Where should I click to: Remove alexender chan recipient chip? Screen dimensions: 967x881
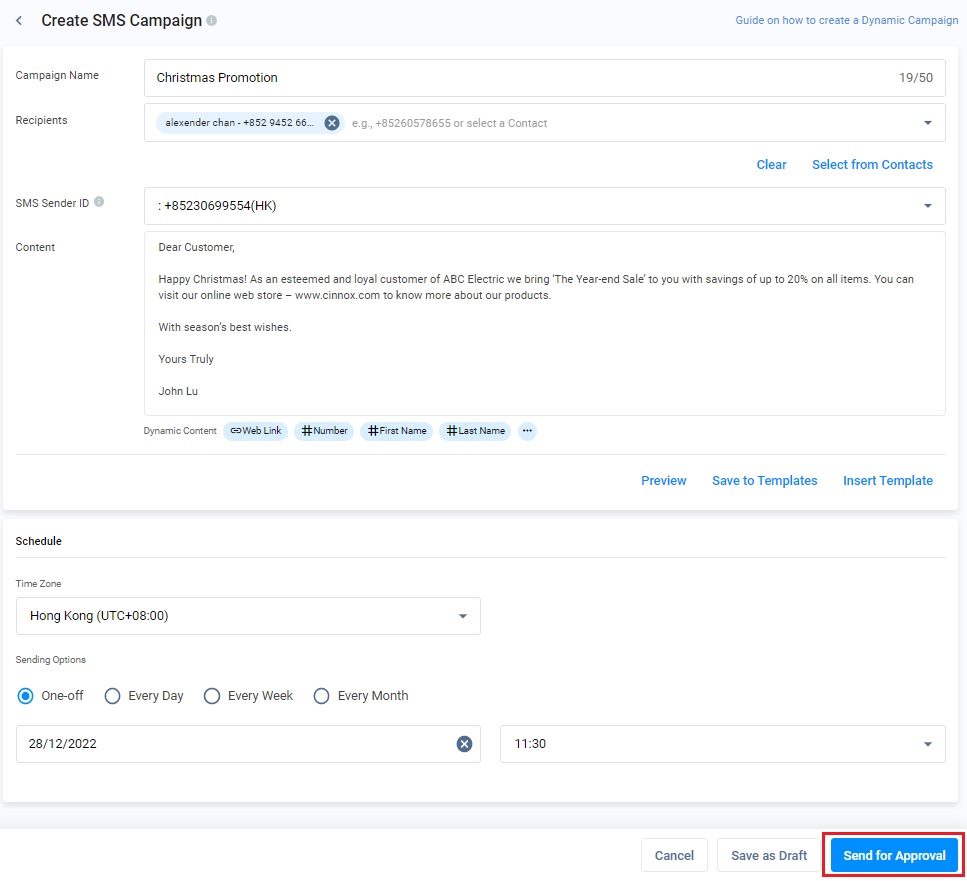coord(332,123)
